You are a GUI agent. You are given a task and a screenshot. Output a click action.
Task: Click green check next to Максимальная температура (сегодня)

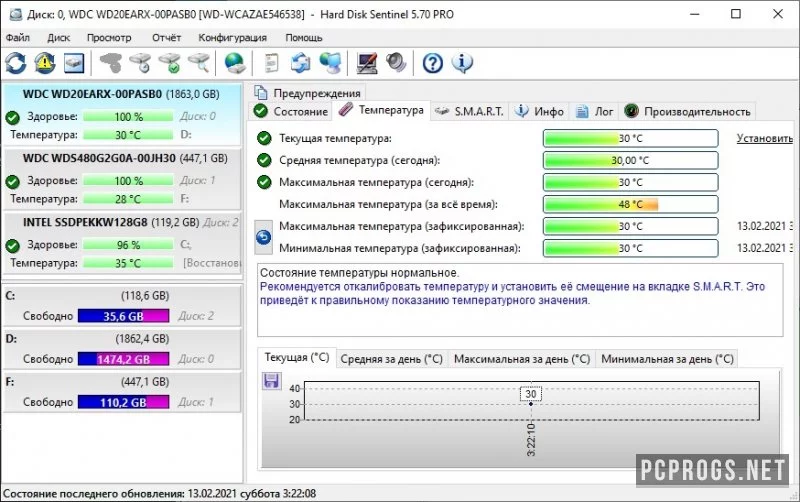tap(264, 182)
